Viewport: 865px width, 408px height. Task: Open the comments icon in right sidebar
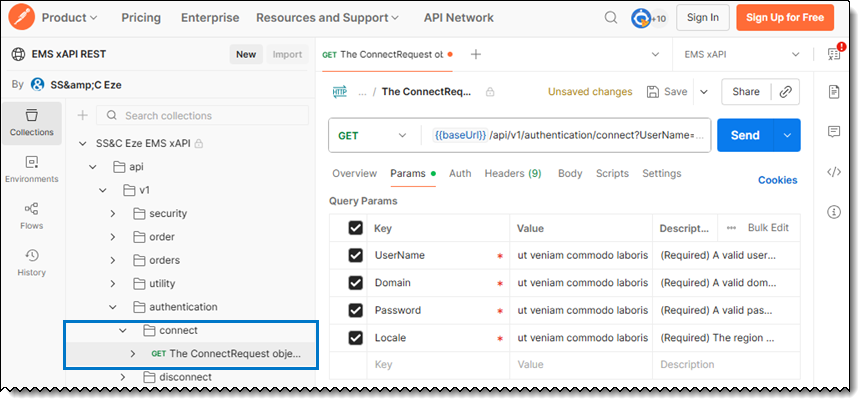834,132
